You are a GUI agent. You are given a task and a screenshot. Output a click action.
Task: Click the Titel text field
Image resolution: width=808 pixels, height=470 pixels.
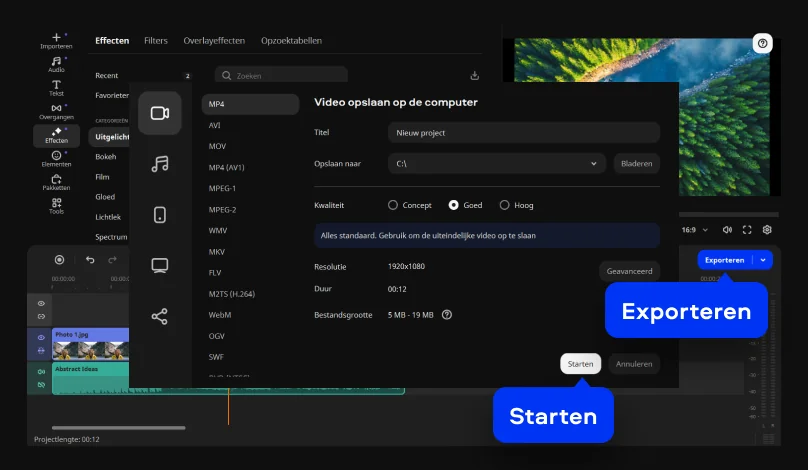click(523, 132)
